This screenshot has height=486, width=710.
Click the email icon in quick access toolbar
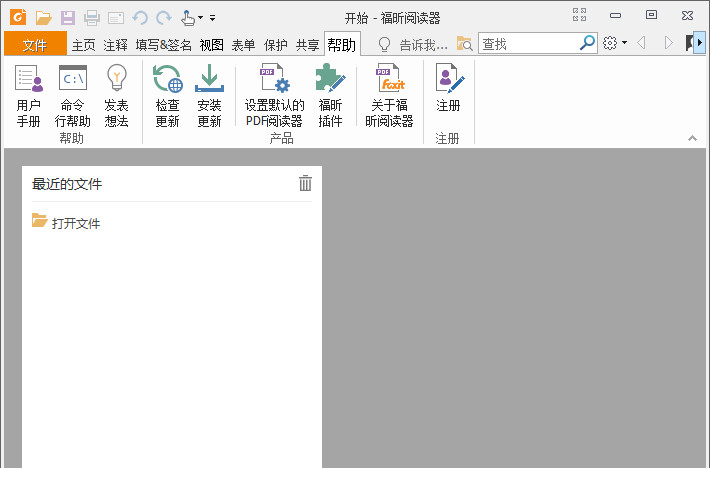[116, 18]
